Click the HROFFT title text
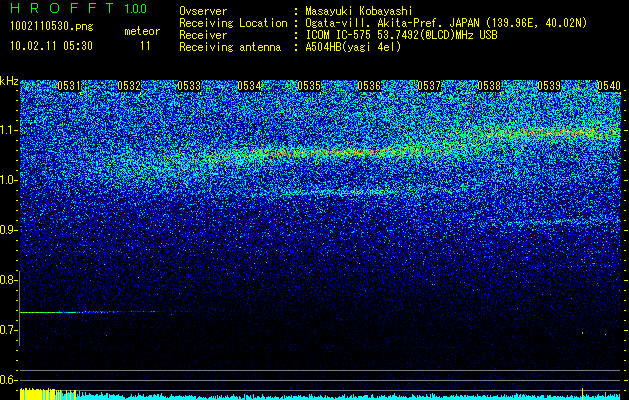 [63, 8]
